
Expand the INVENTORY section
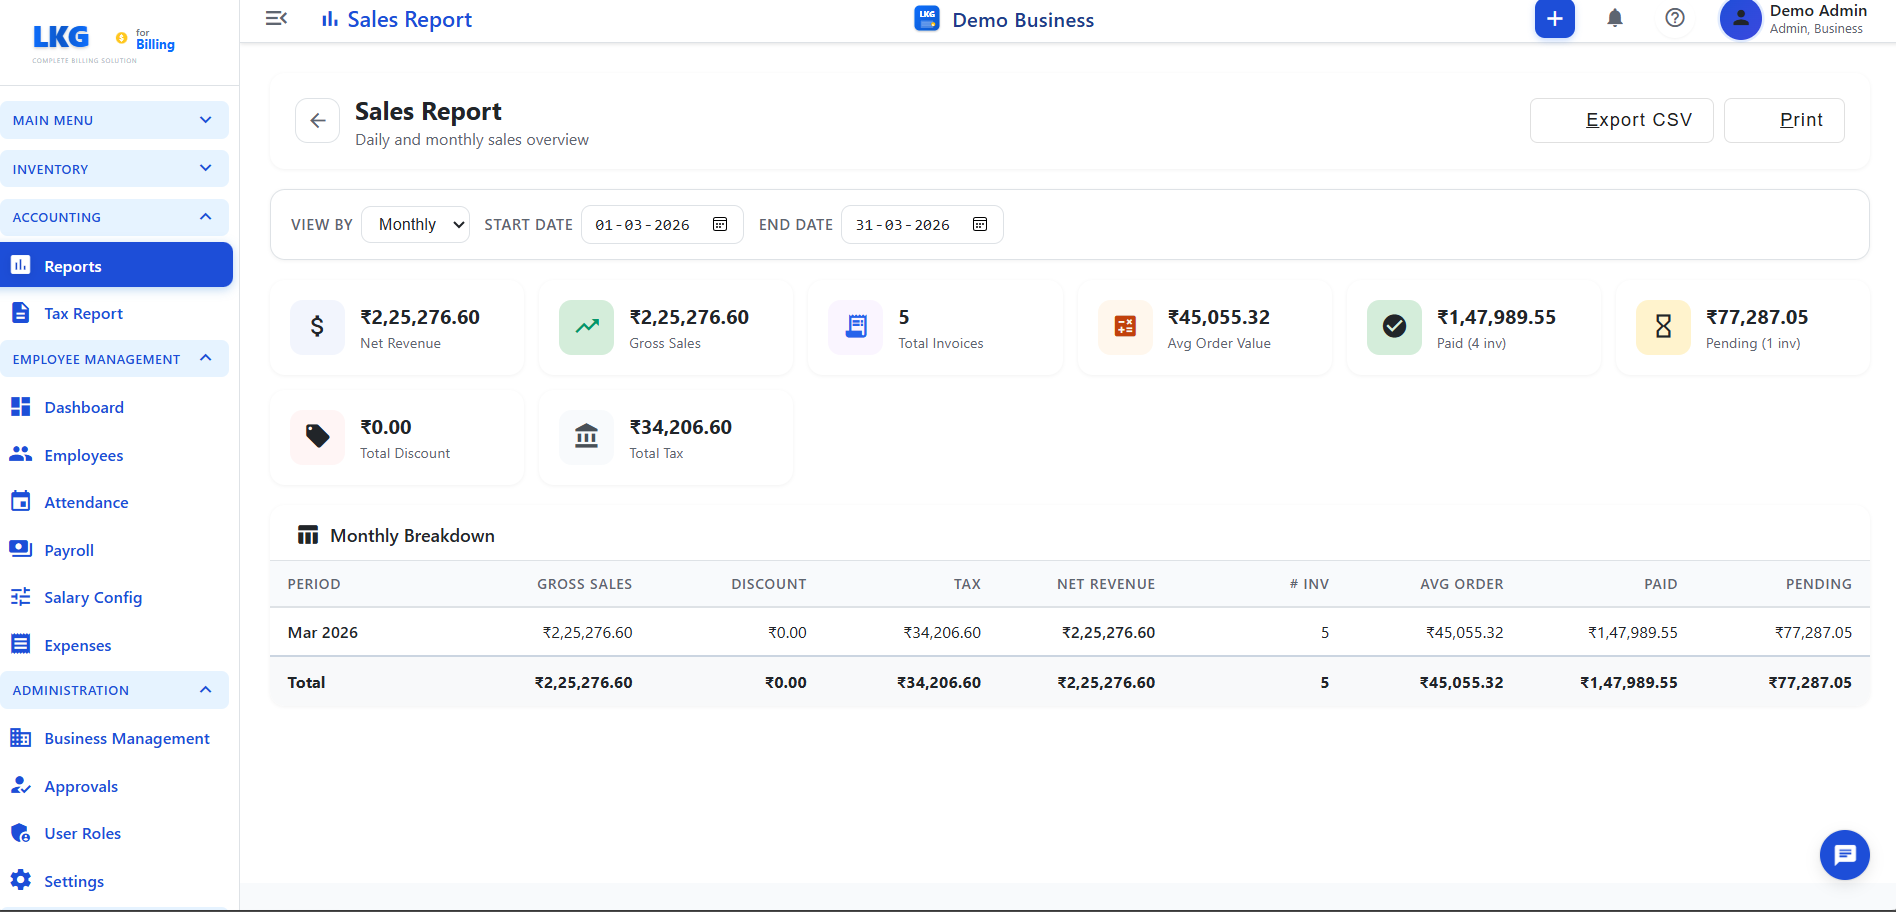click(114, 169)
